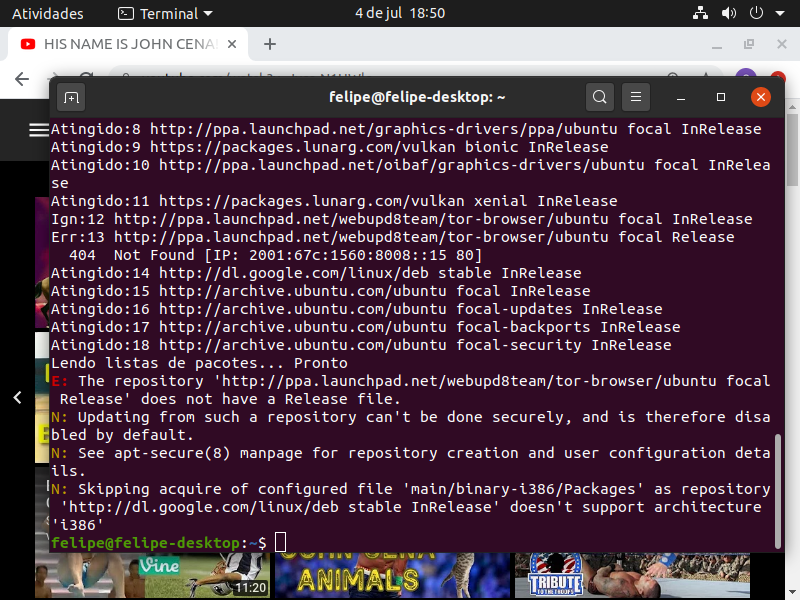The width and height of the screenshot is (800, 600).
Task: Click the browser page scrollbar
Action: (x=792, y=148)
